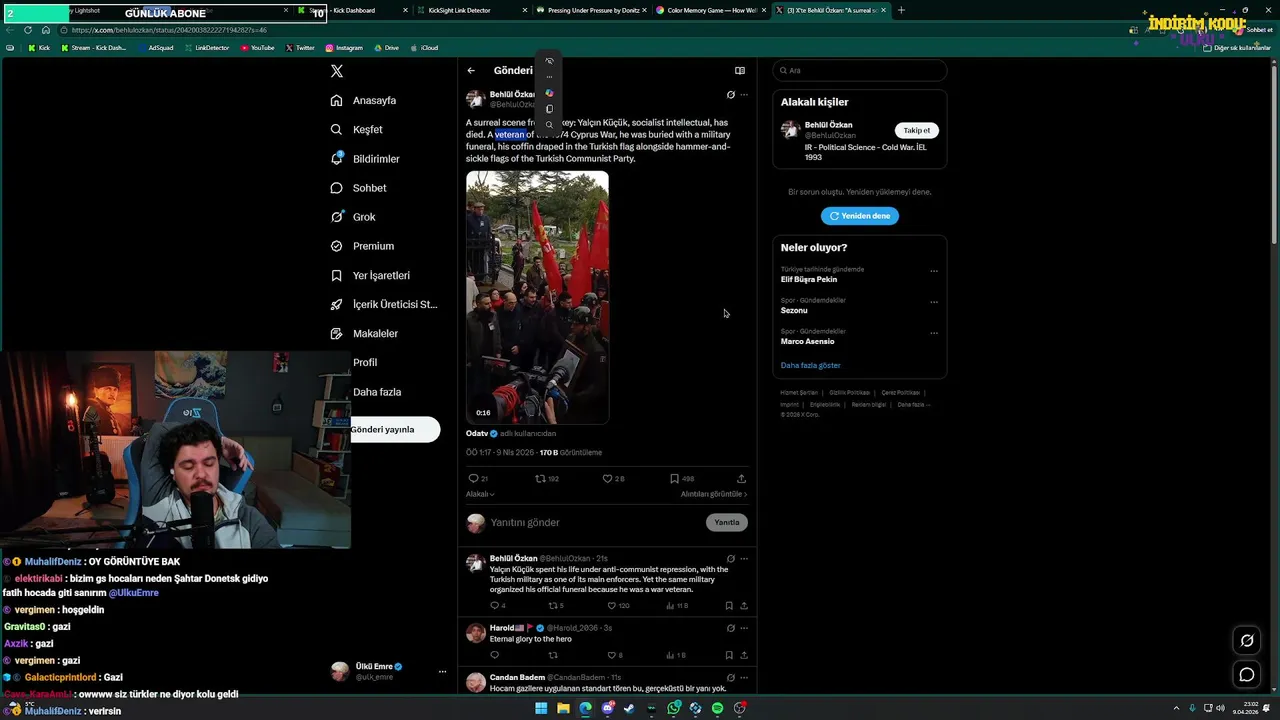Open floating Grok button
Image resolution: width=1280 pixels, height=720 pixels.
tap(1247, 641)
